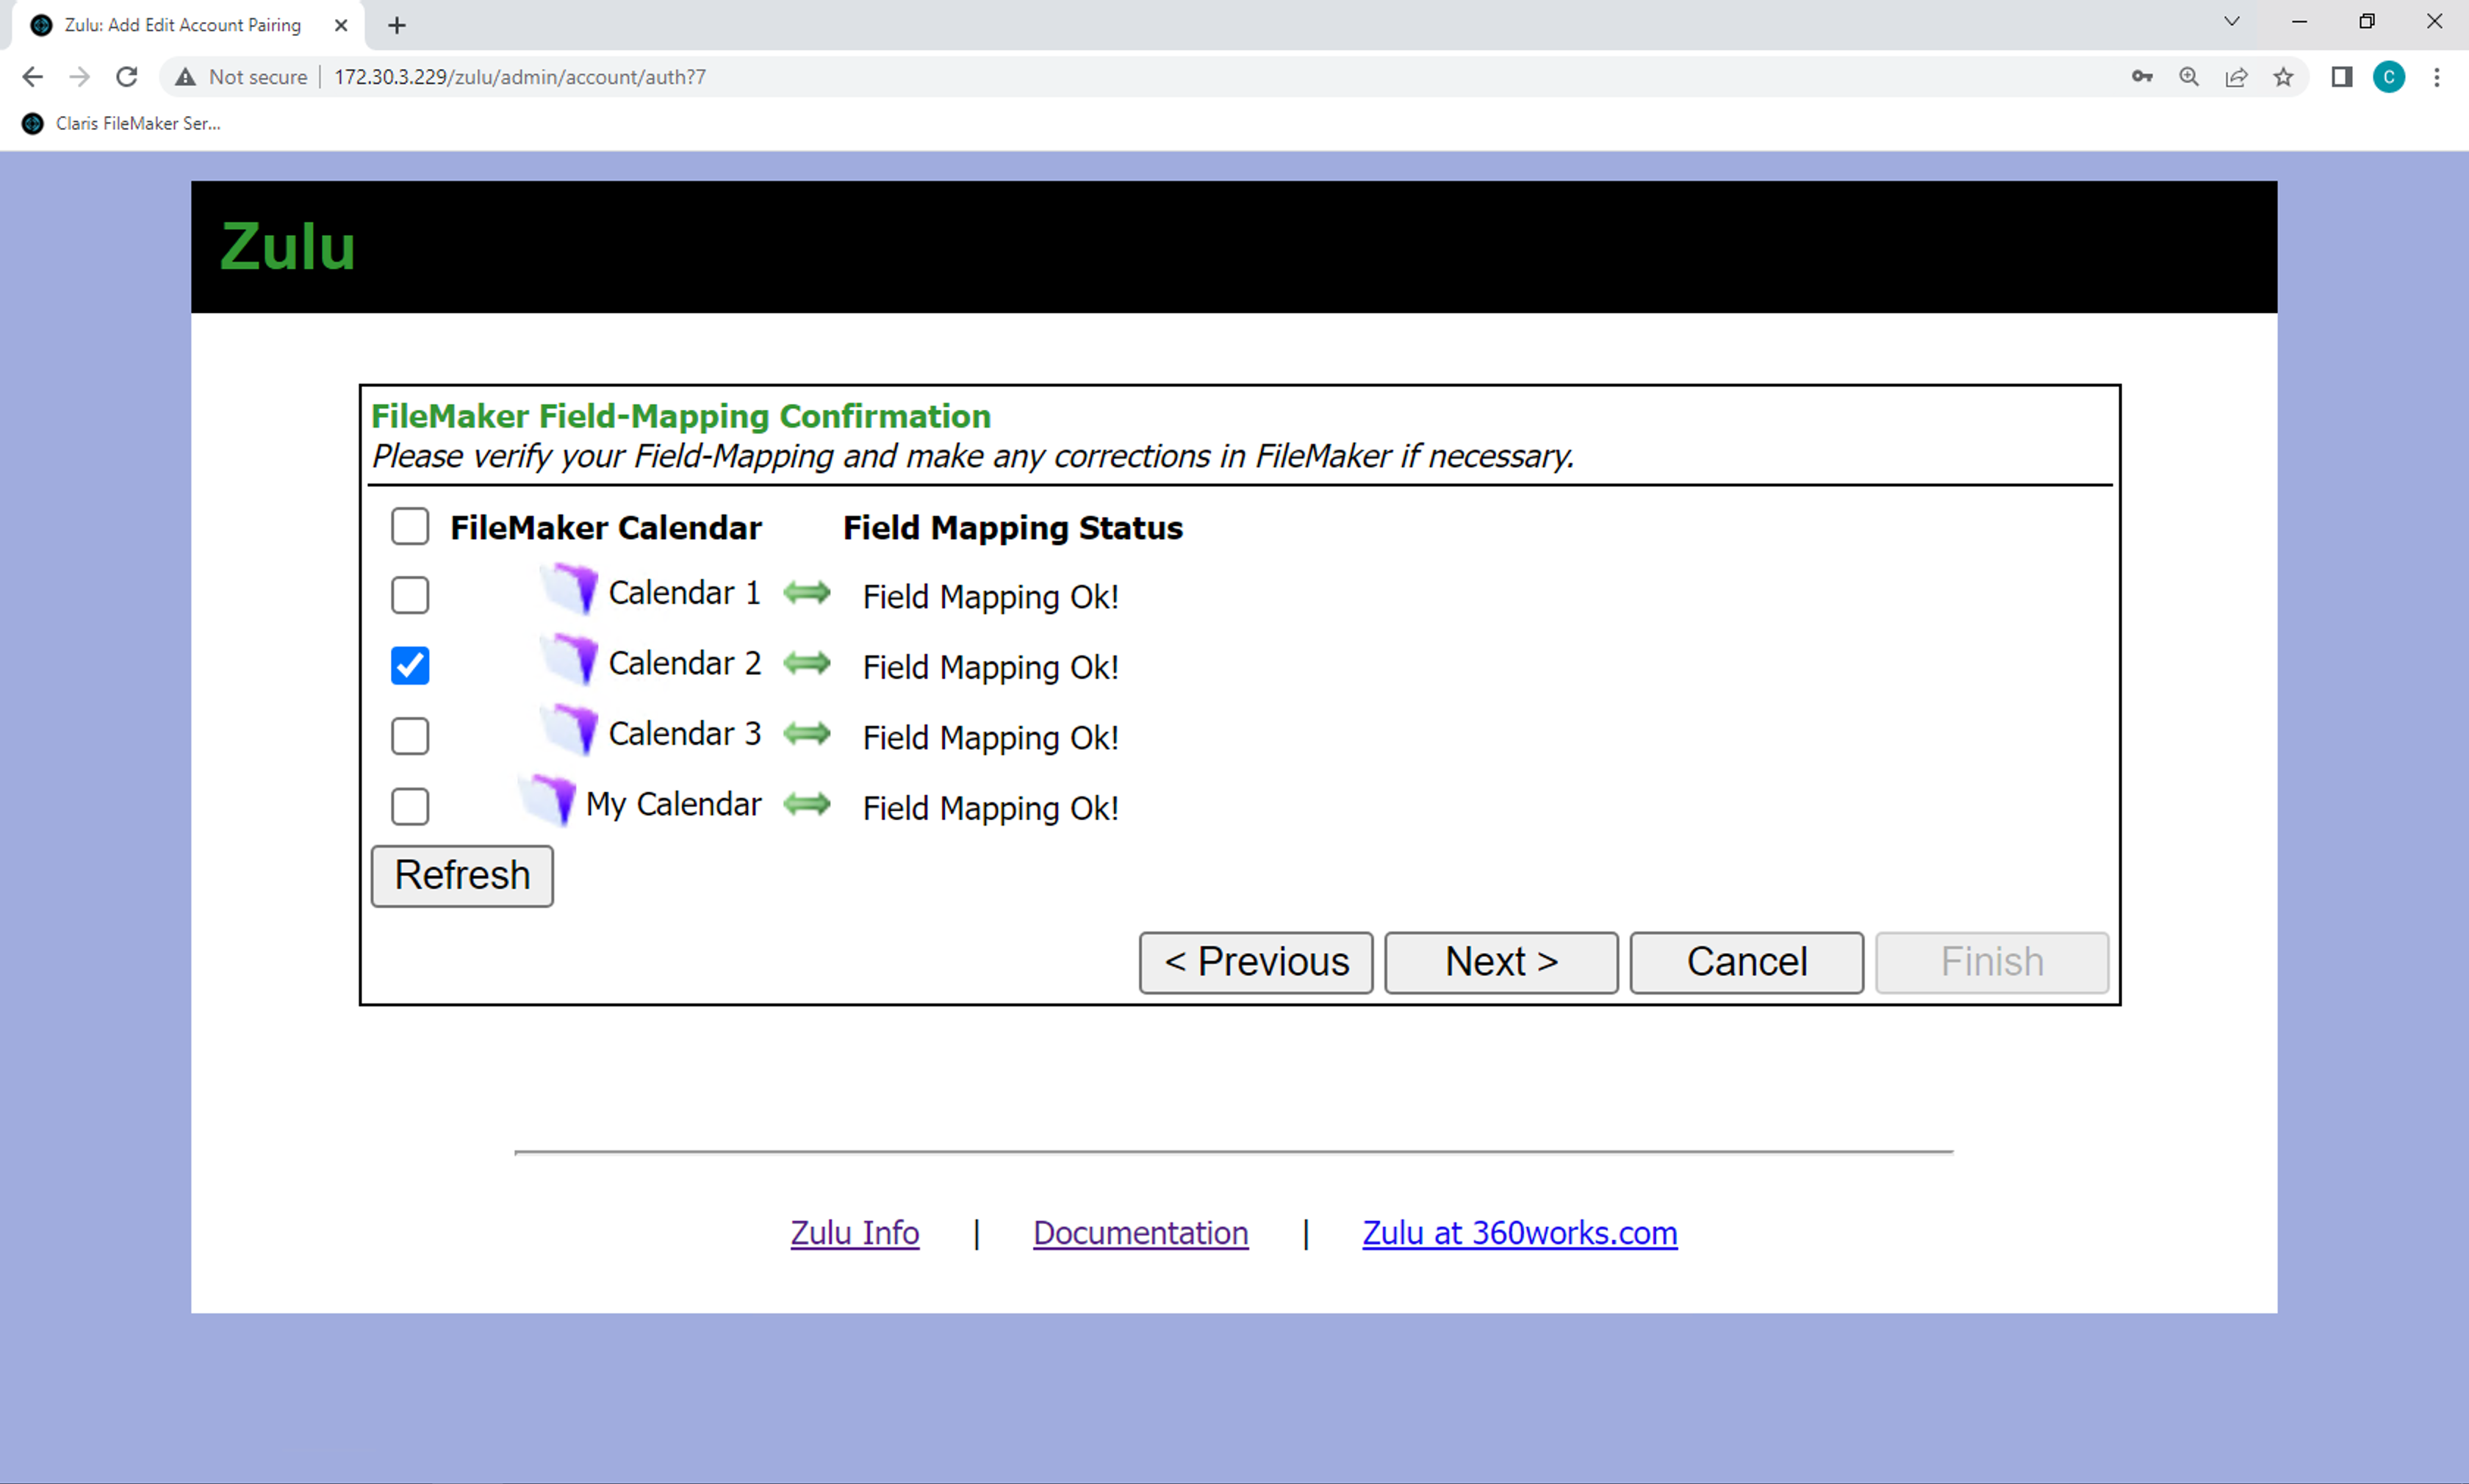Click the Calendar 2 label
This screenshot has height=1484, width=2469.
coord(685,663)
